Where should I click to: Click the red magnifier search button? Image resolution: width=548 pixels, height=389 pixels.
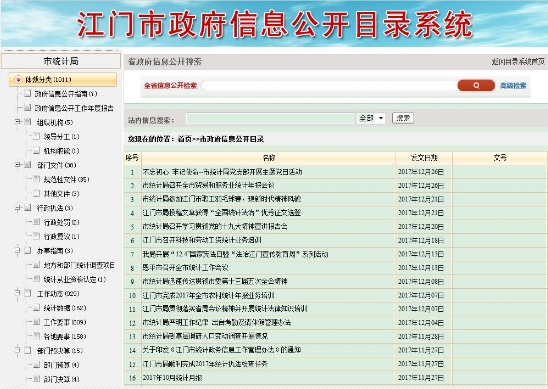[476, 85]
